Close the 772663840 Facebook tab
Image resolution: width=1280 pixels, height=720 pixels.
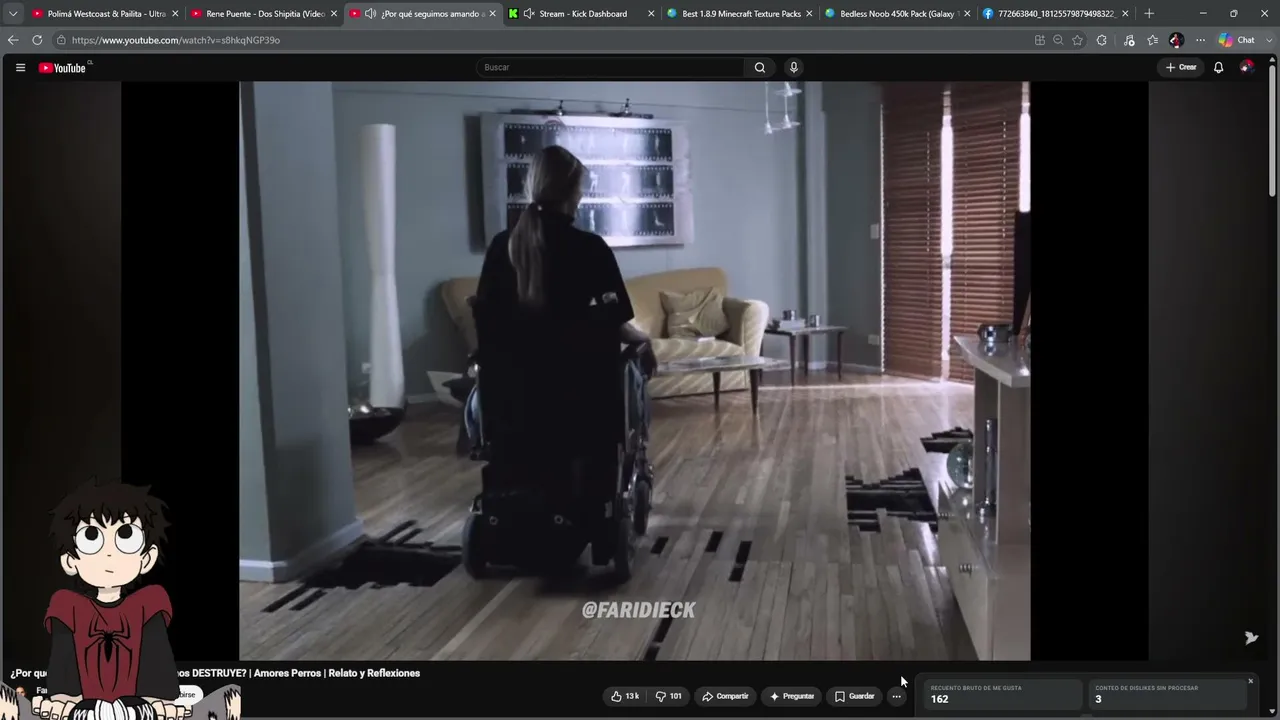(1125, 14)
